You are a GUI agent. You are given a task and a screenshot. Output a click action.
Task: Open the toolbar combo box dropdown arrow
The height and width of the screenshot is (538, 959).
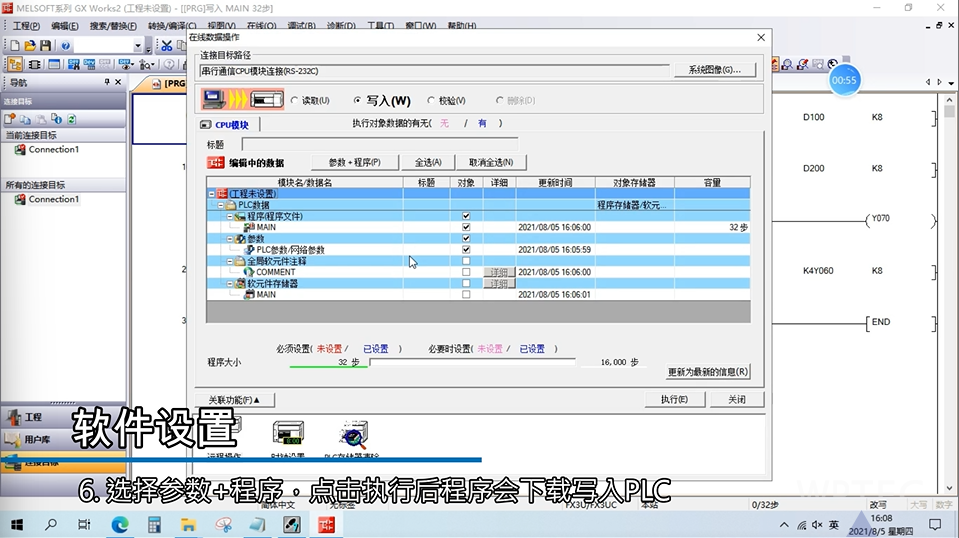[138, 46]
